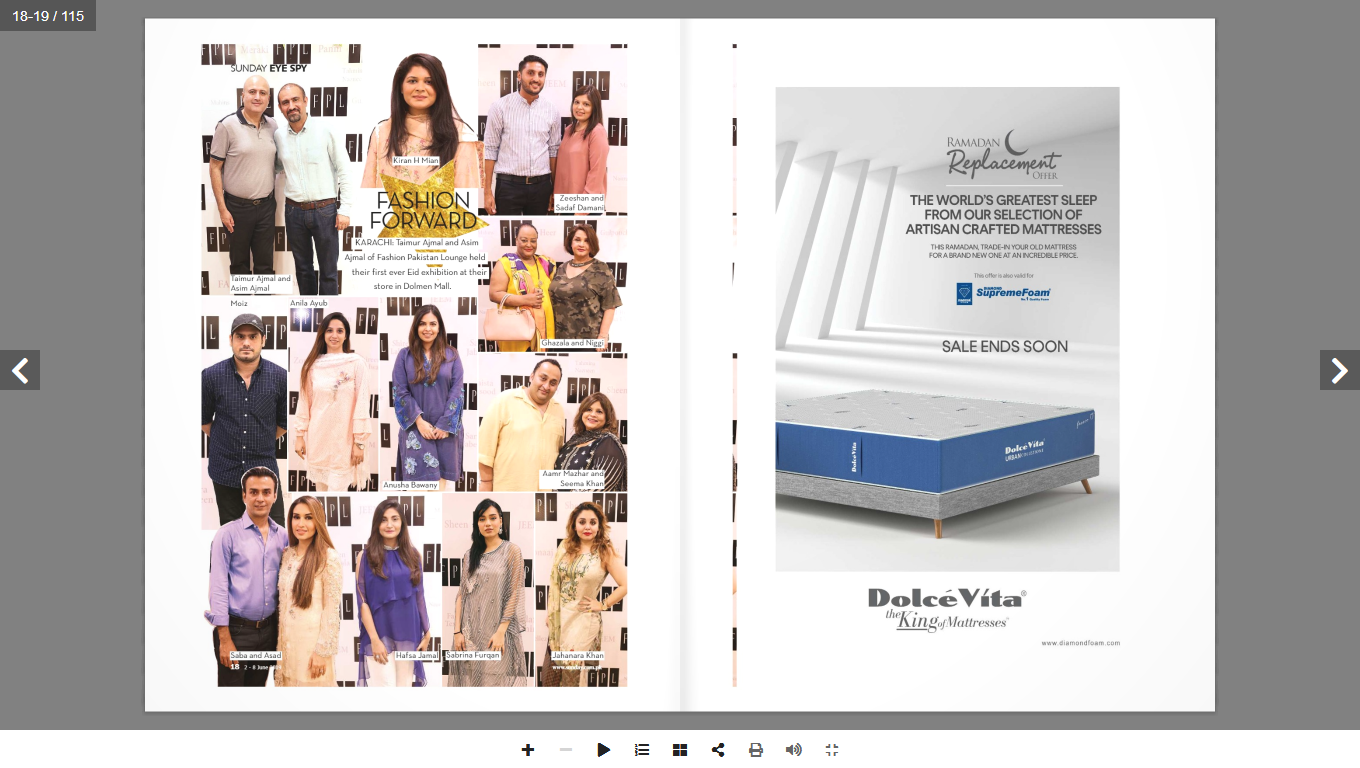
Task: Click the Zeeshan and Sadaf Damani caption
Action: coord(581,203)
